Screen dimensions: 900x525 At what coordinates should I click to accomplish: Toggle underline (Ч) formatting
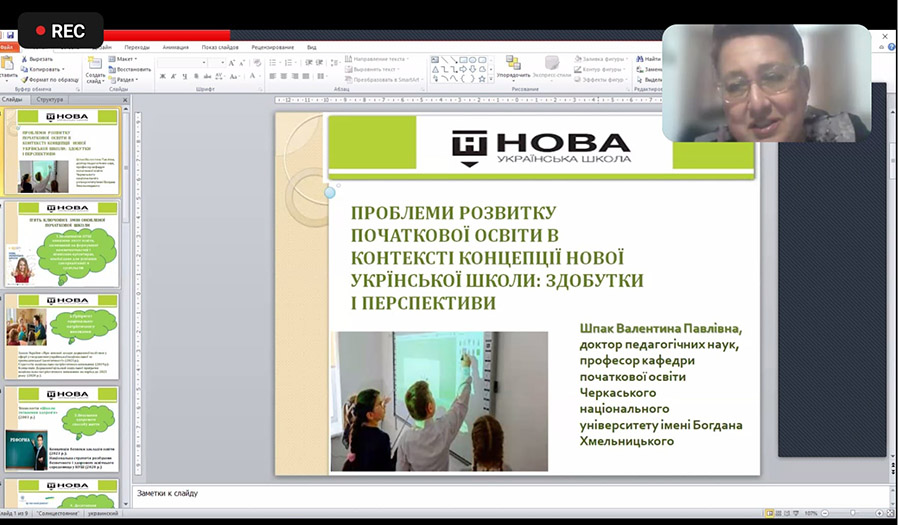pyautogui.click(x=185, y=76)
